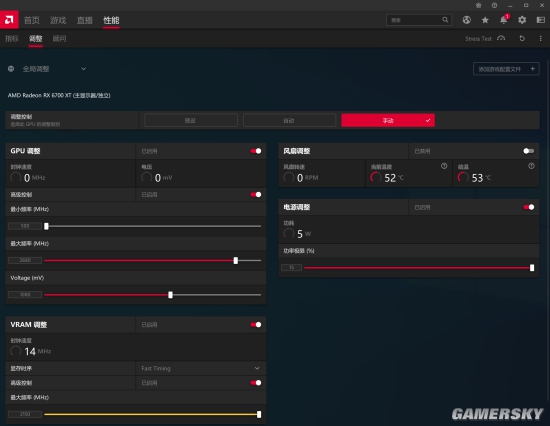This screenshot has width=550, height=426.
Task: Enable the 风扇调整 fan tuning toggle
Action: [529, 151]
